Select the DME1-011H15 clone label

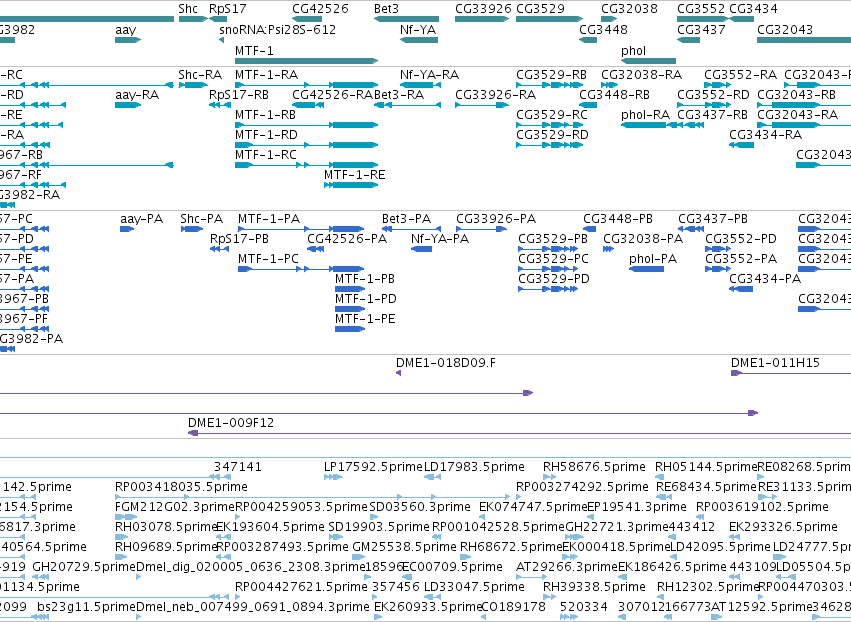point(776,363)
